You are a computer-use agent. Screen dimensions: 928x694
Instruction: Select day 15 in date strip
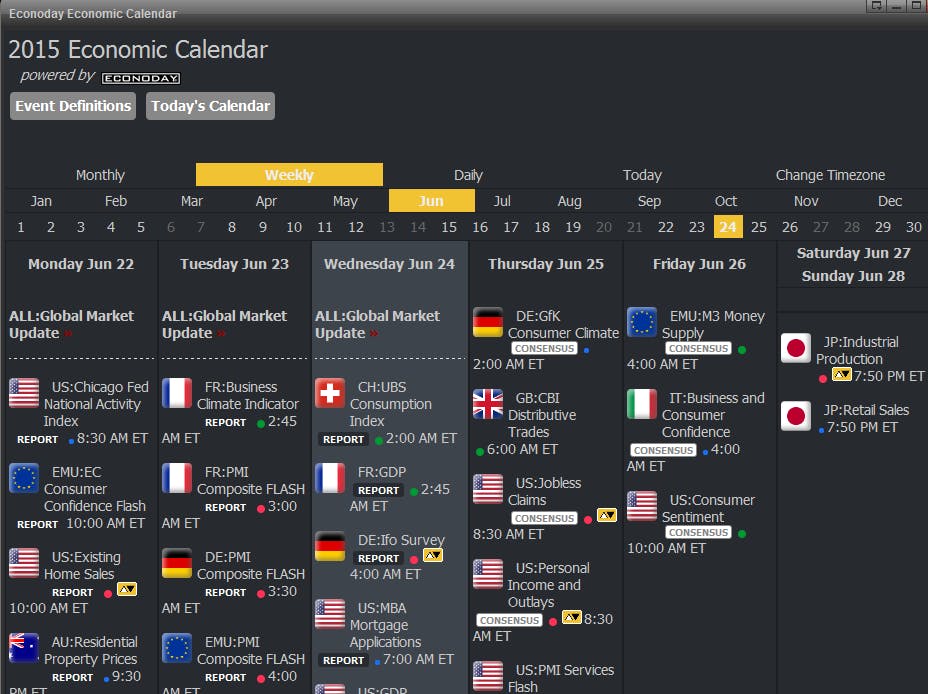(449, 227)
